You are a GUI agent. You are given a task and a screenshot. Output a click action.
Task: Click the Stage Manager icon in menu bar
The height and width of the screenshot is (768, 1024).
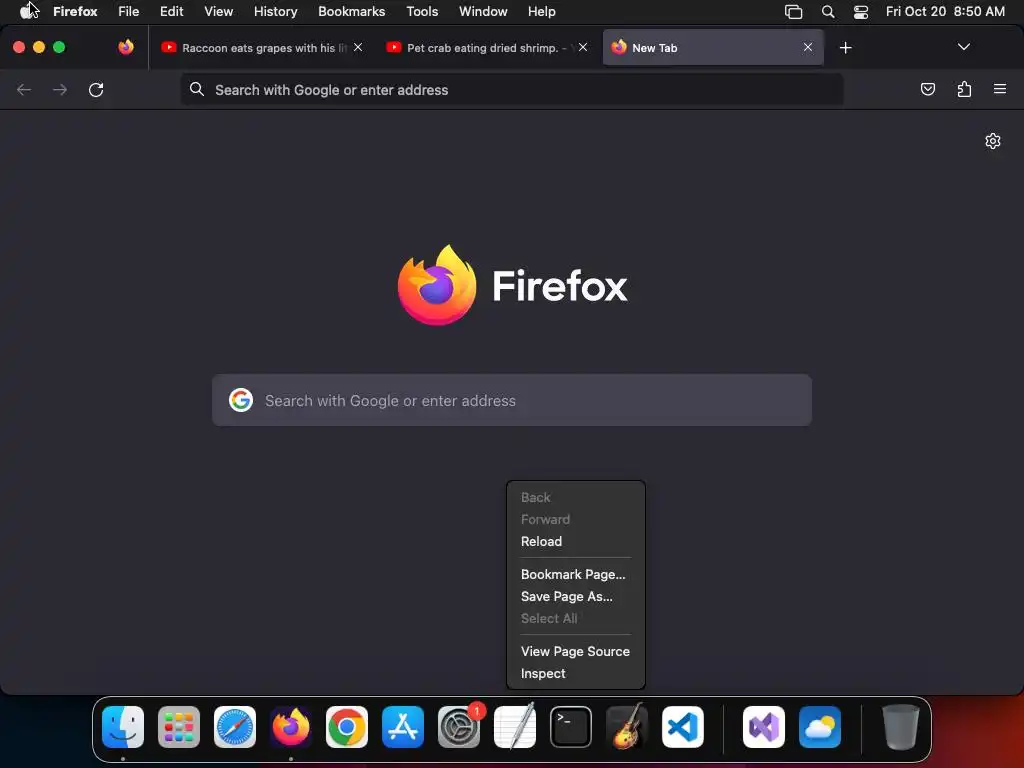pos(793,12)
